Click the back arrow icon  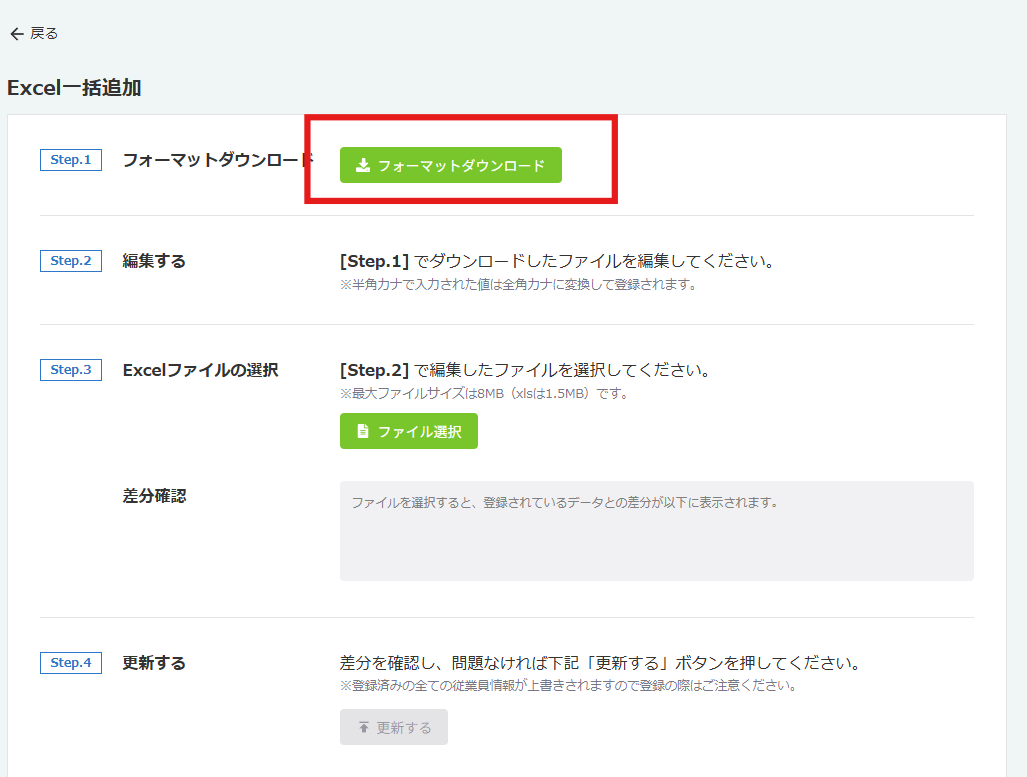(x=16, y=34)
